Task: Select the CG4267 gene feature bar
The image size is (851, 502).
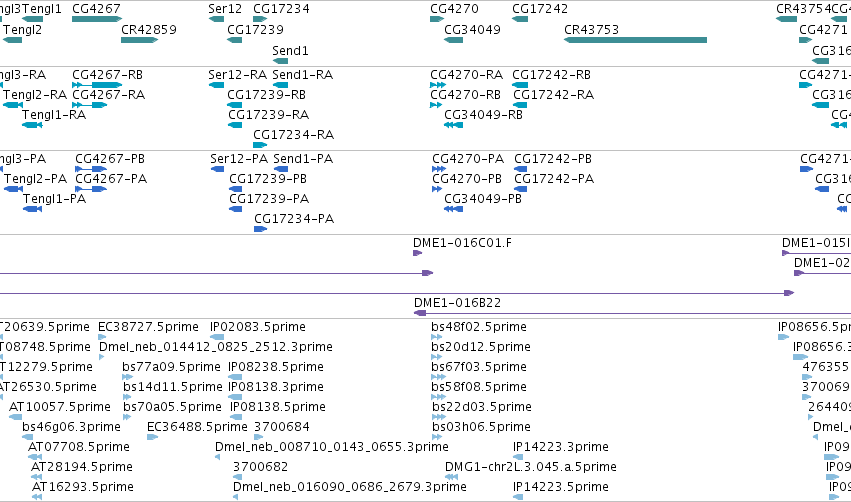Action: (97, 19)
